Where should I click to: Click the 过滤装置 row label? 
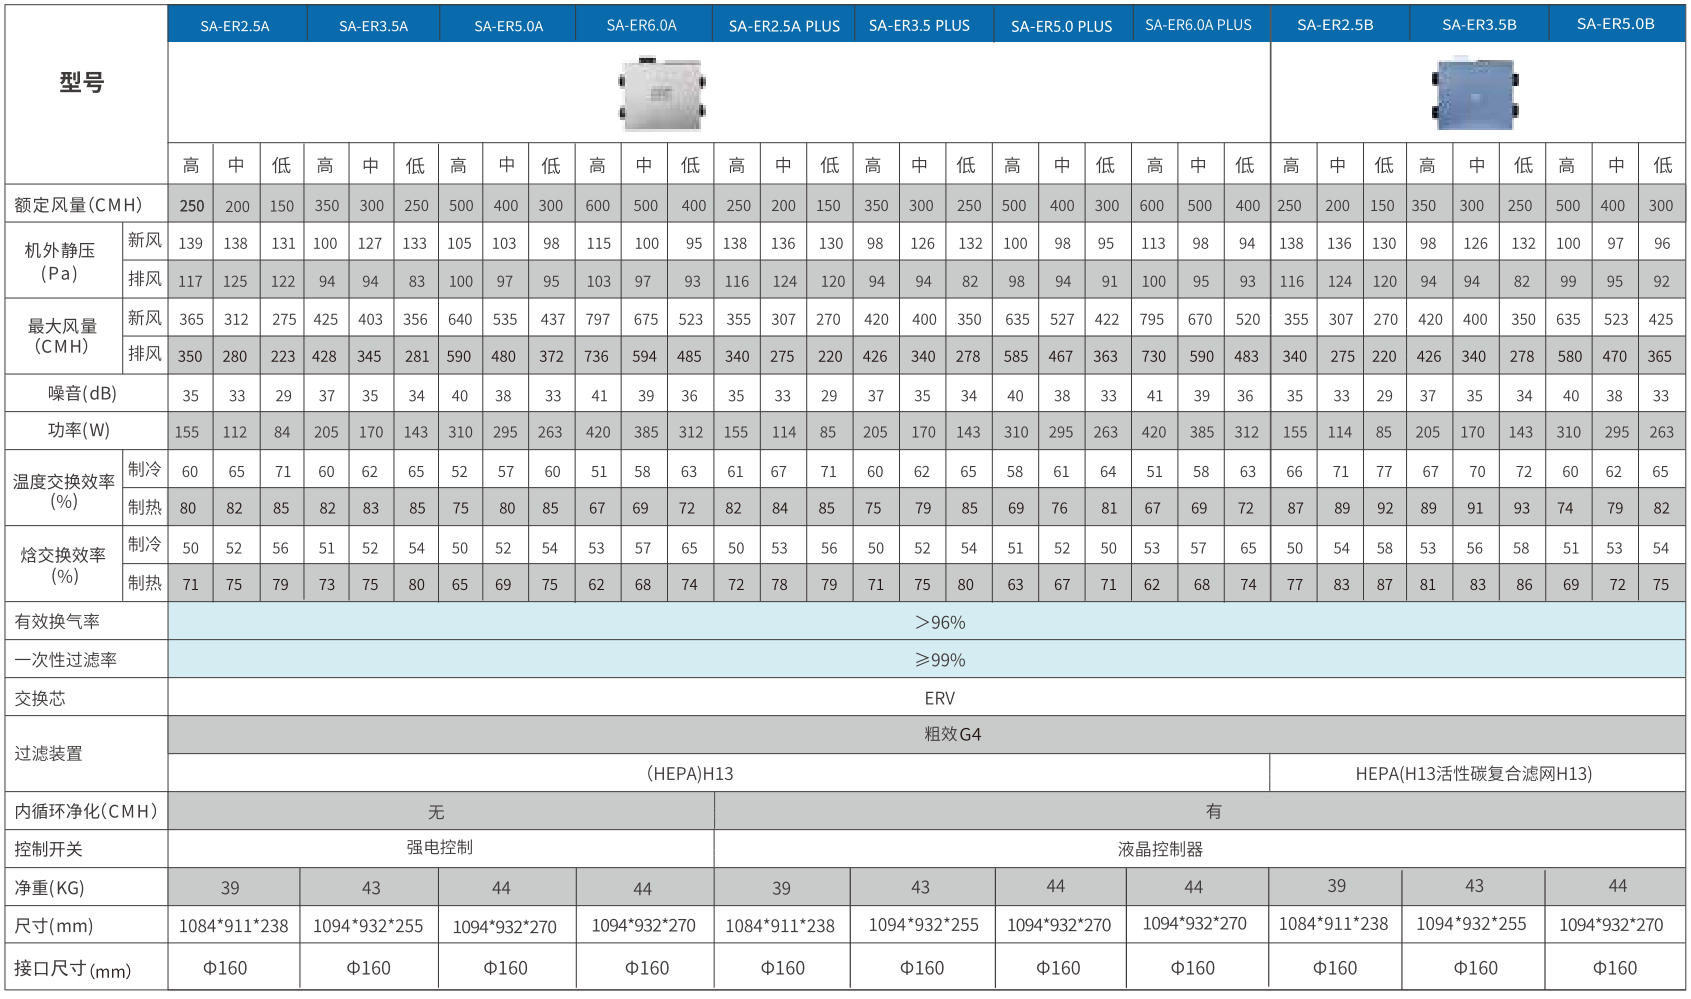tap(48, 754)
